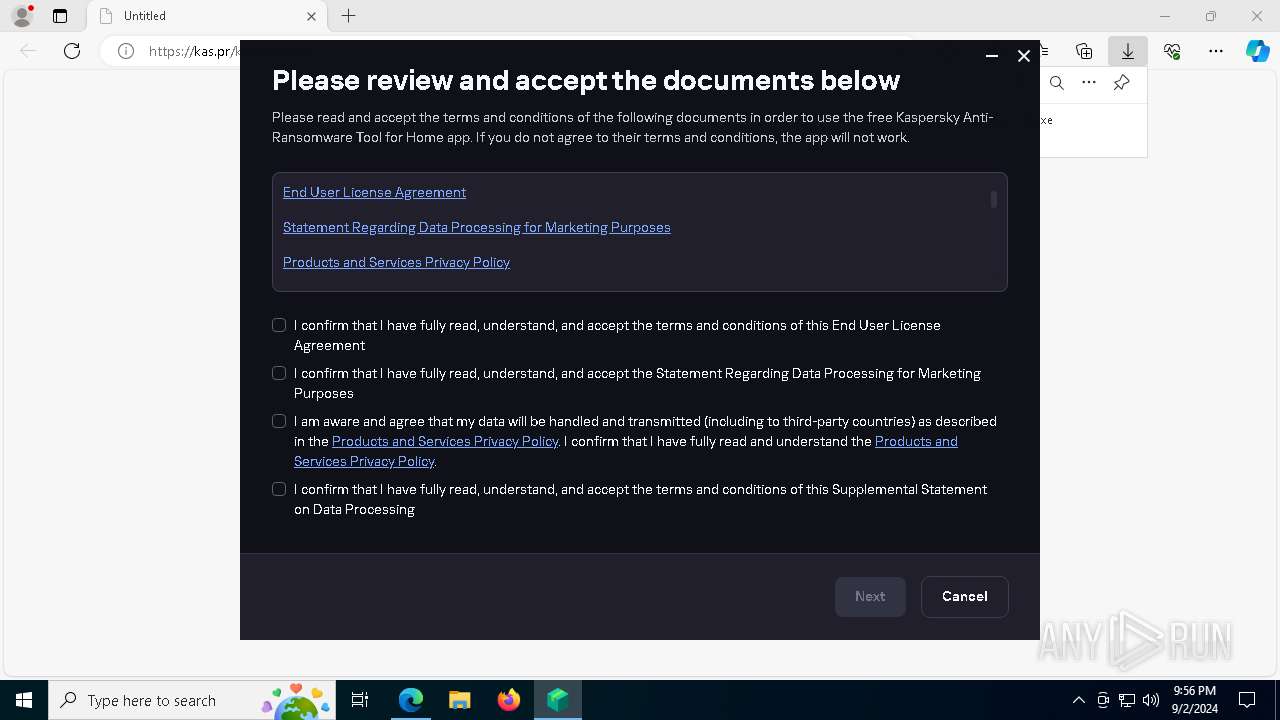Click the Cancel button
The height and width of the screenshot is (720, 1280).
964,596
